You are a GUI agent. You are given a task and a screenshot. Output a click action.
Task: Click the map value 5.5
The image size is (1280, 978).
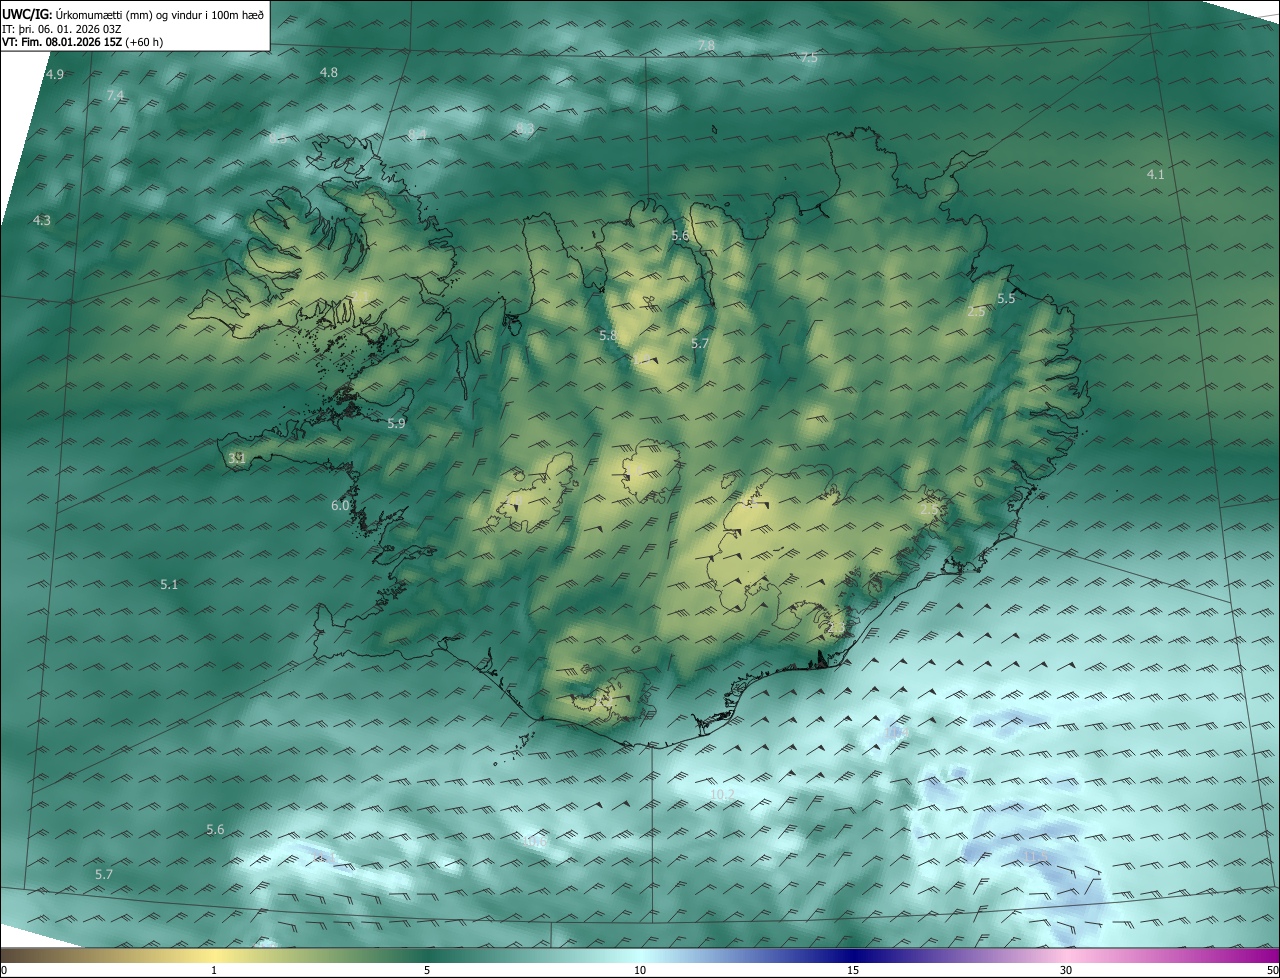click(x=1006, y=298)
